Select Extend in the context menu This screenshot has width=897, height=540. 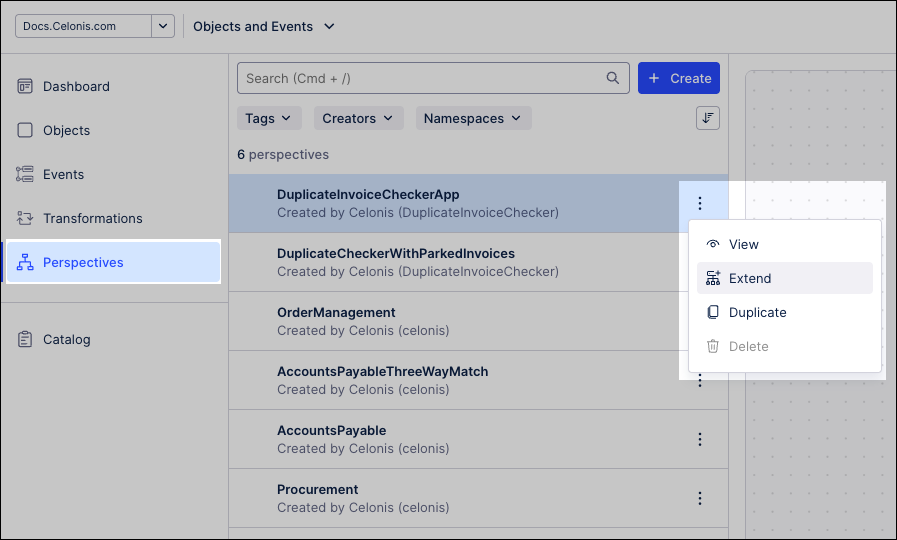tap(750, 279)
